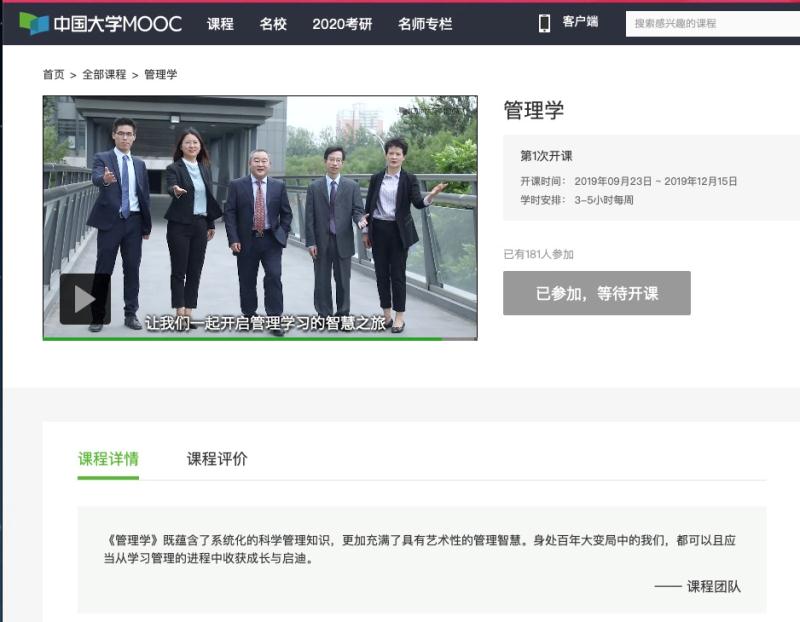
Task: Click the 课程团队 signature text
Action: 713,586
